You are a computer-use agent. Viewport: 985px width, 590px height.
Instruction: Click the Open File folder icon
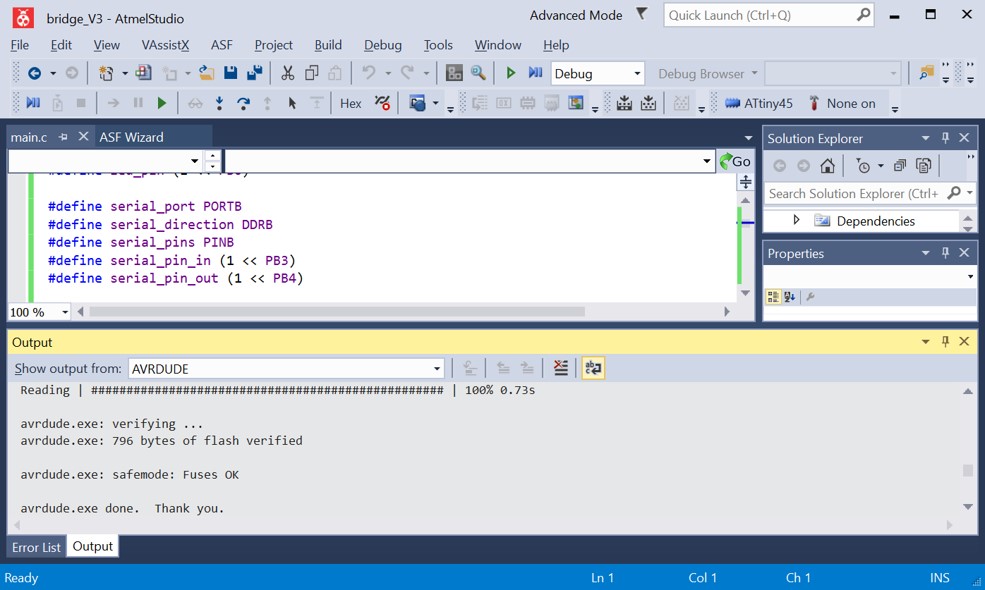(x=207, y=73)
